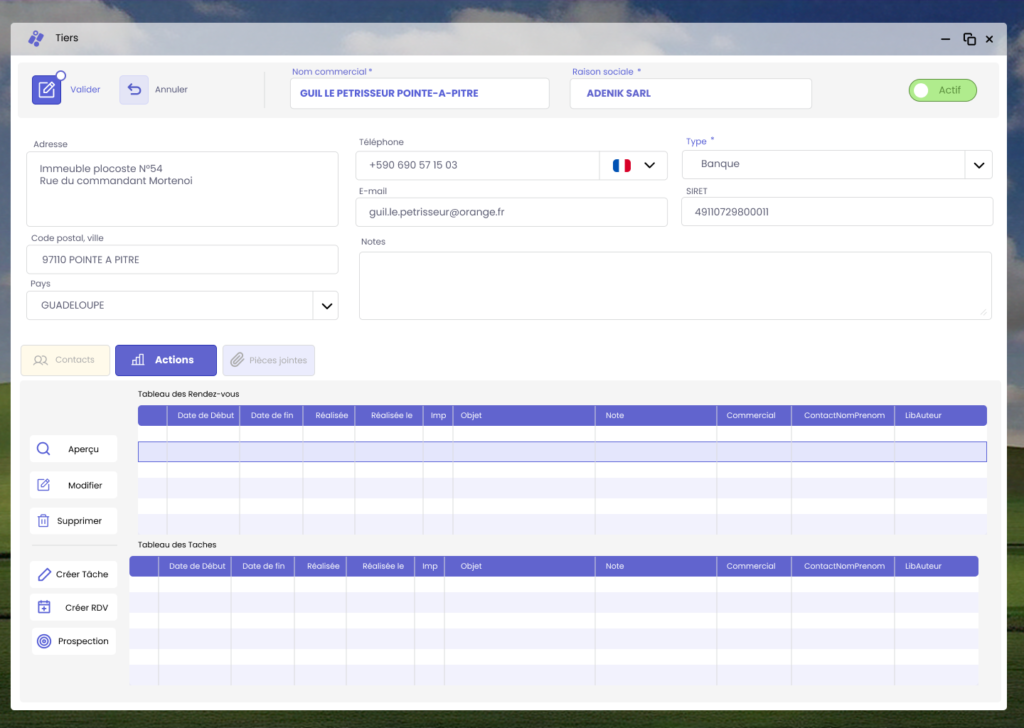The height and width of the screenshot is (728, 1024).
Task: Switch to the Contacts tab
Action: coord(65,360)
